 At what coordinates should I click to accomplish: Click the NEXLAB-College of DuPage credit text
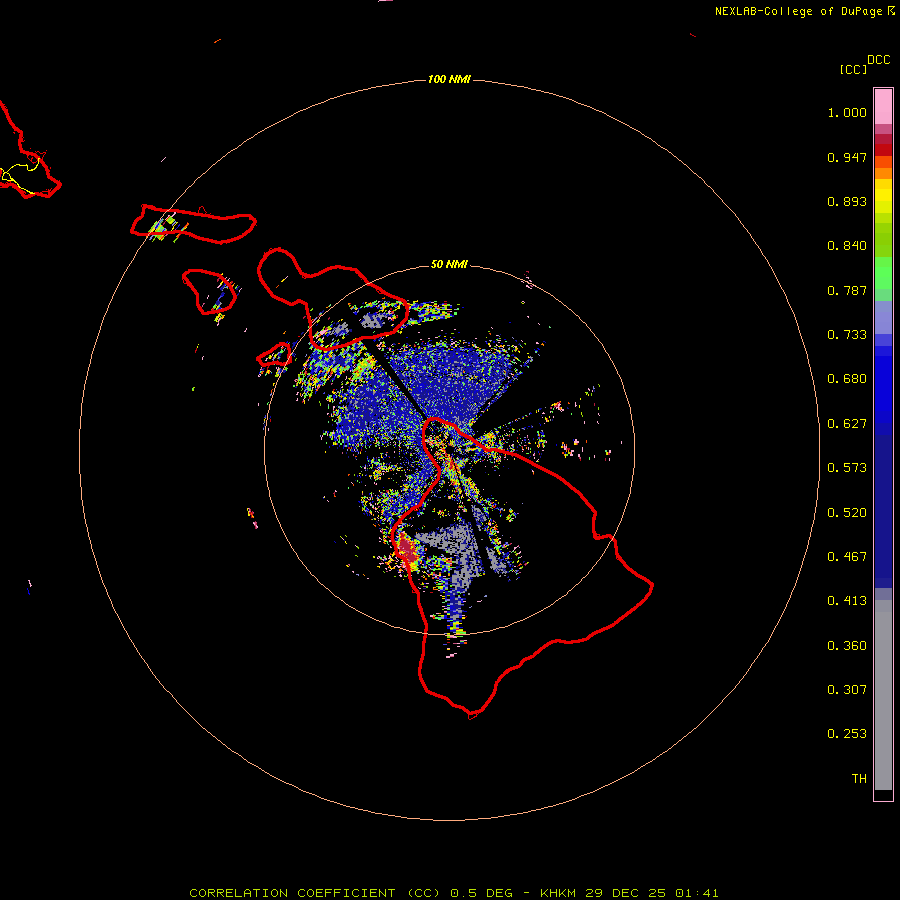click(x=798, y=11)
